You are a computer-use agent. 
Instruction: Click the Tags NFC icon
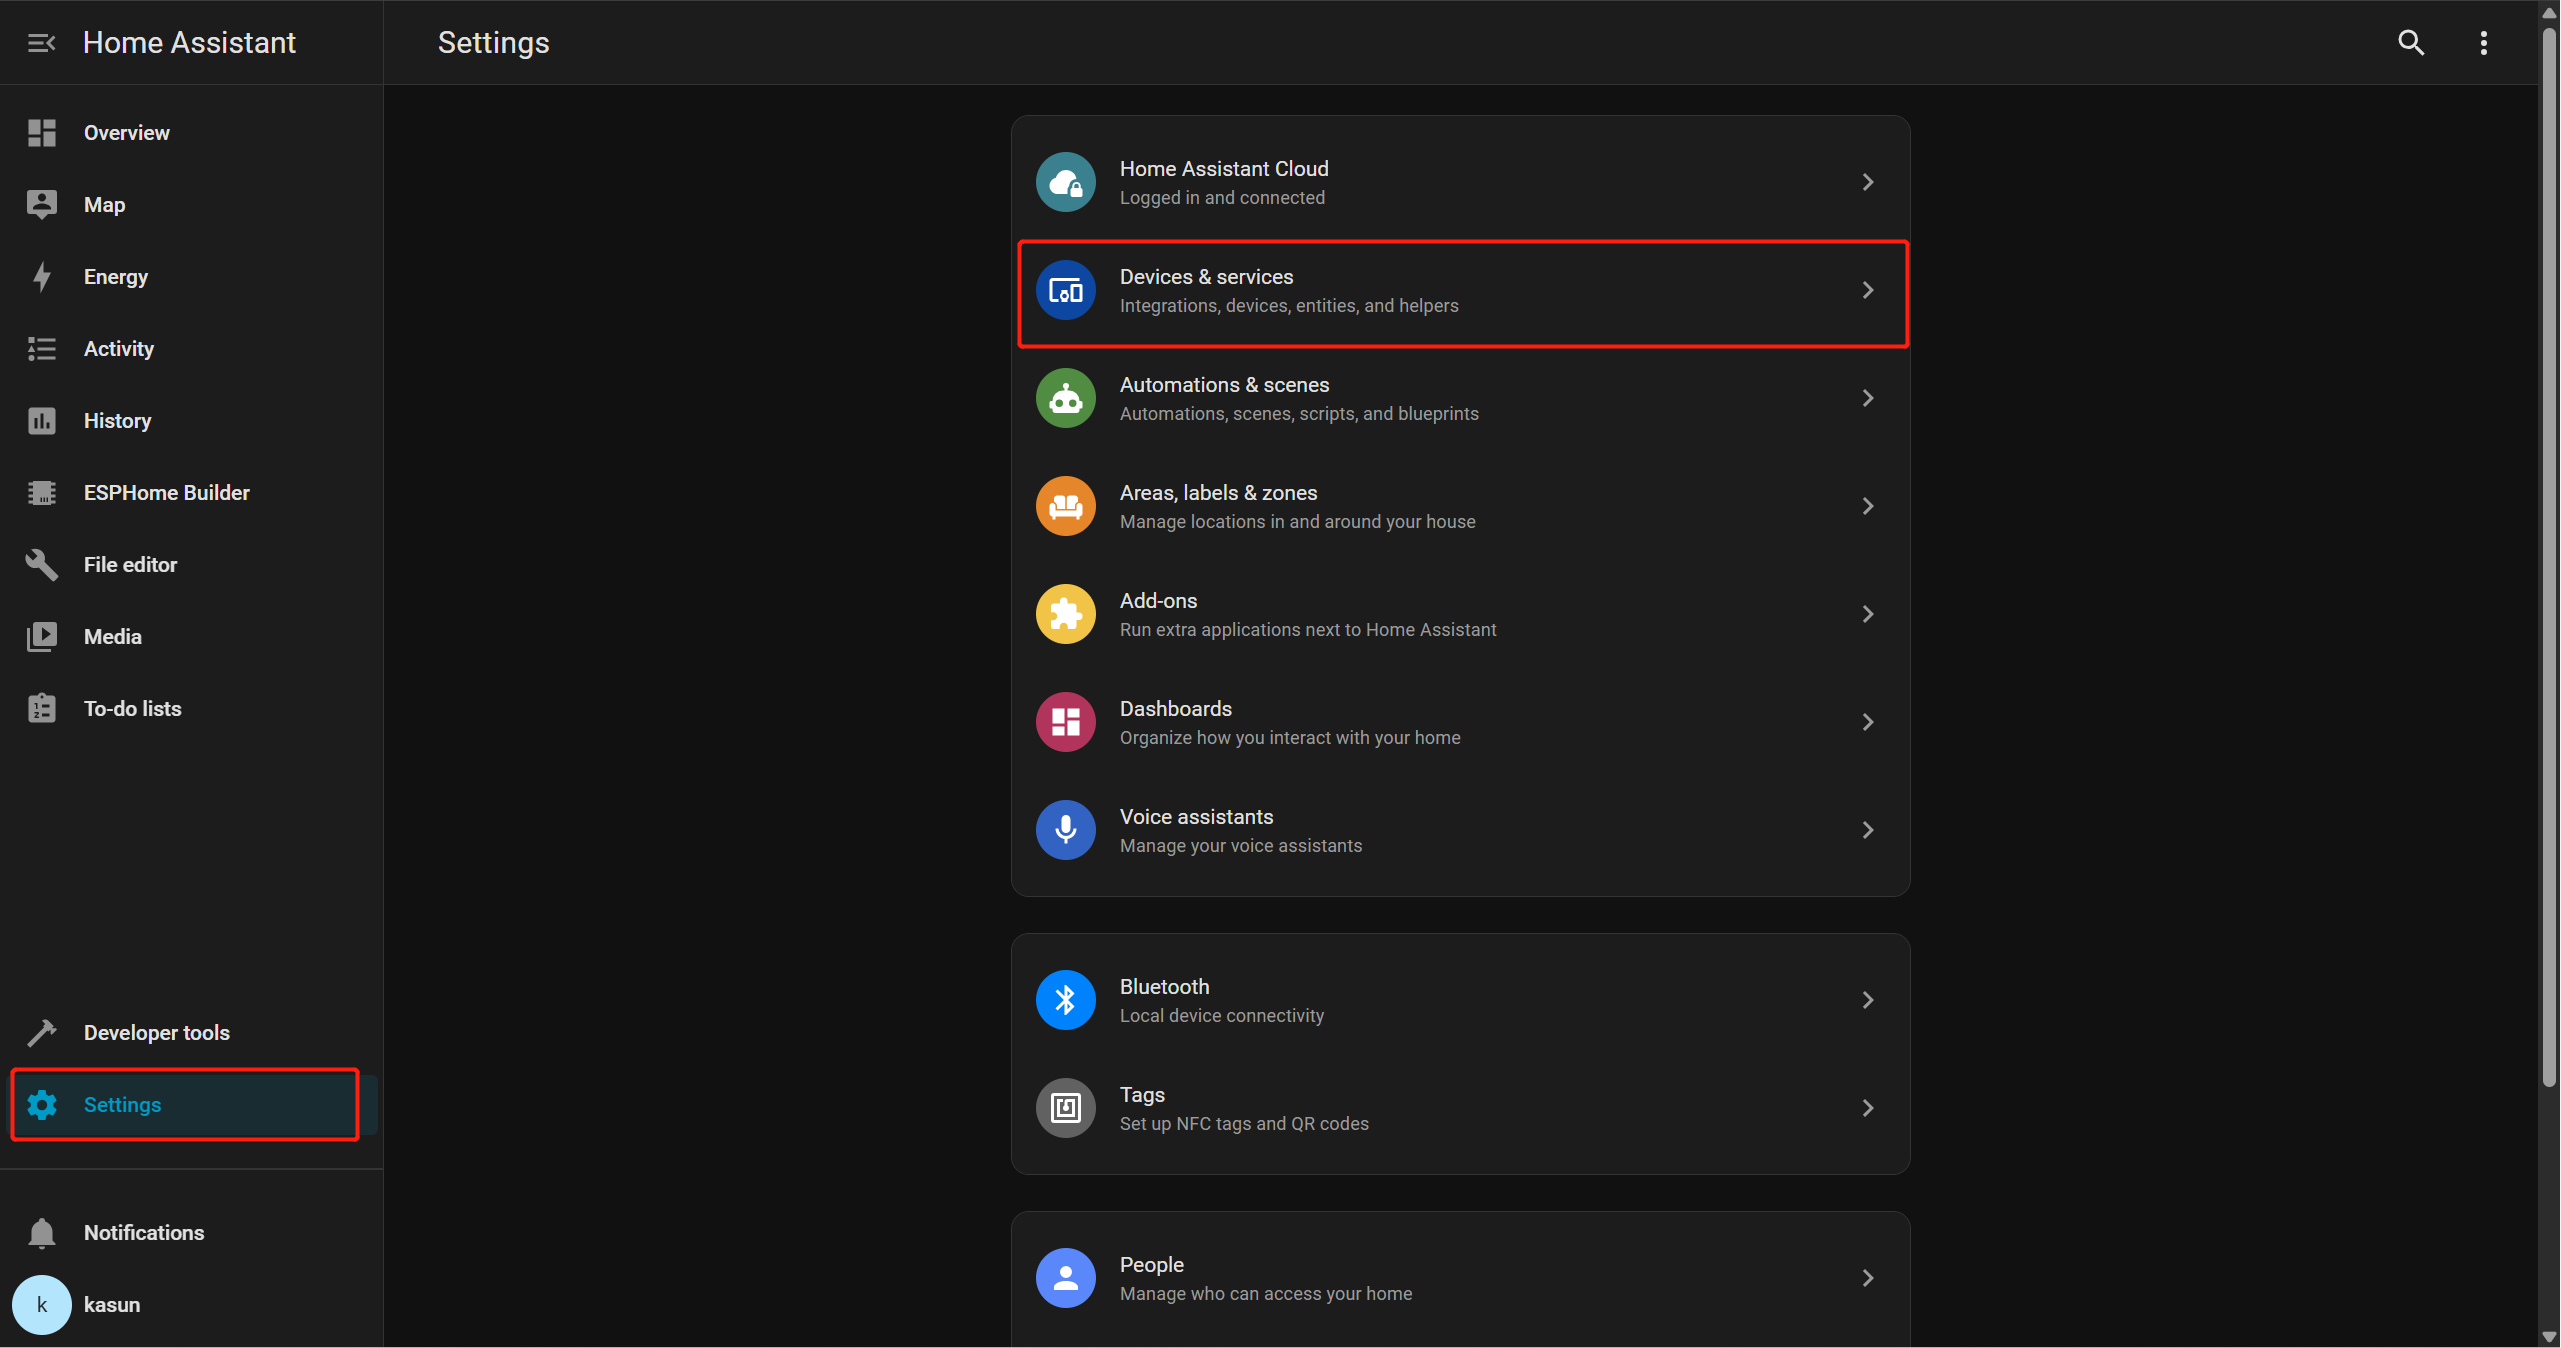[x=1065, y=1108]
